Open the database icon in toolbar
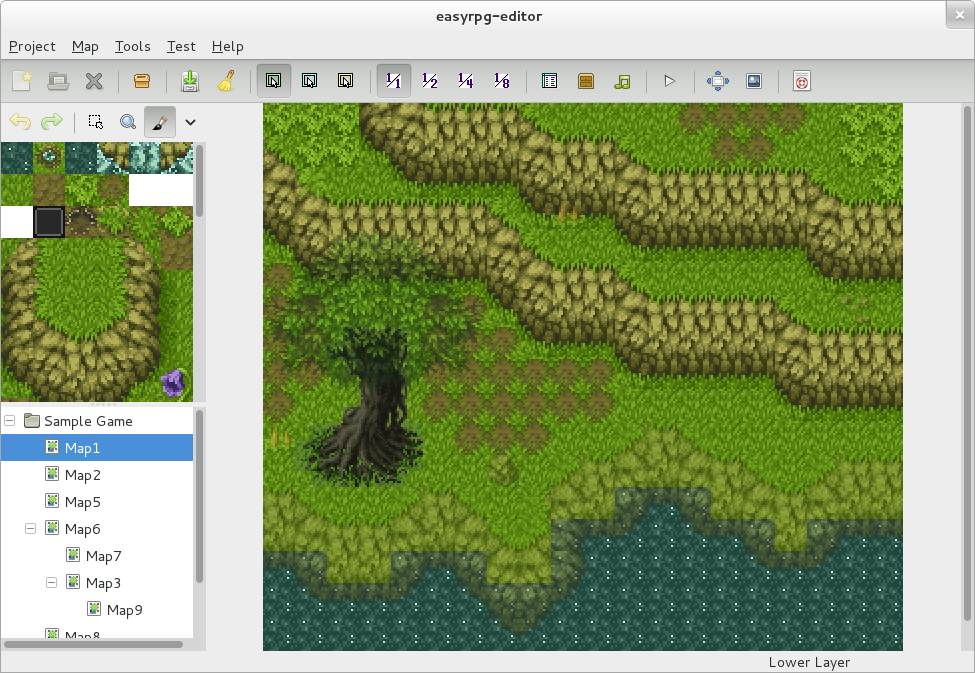Viewport: 975px width, 673px height. pyautogui.click(x=549, y=81)
